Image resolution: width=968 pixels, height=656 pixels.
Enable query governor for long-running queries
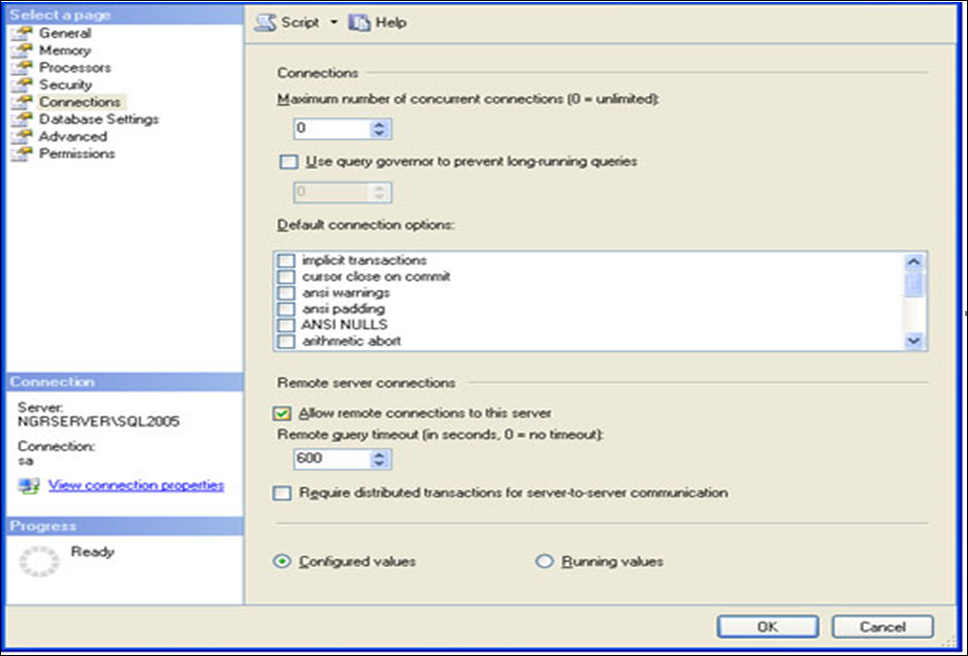coord(288,161)
